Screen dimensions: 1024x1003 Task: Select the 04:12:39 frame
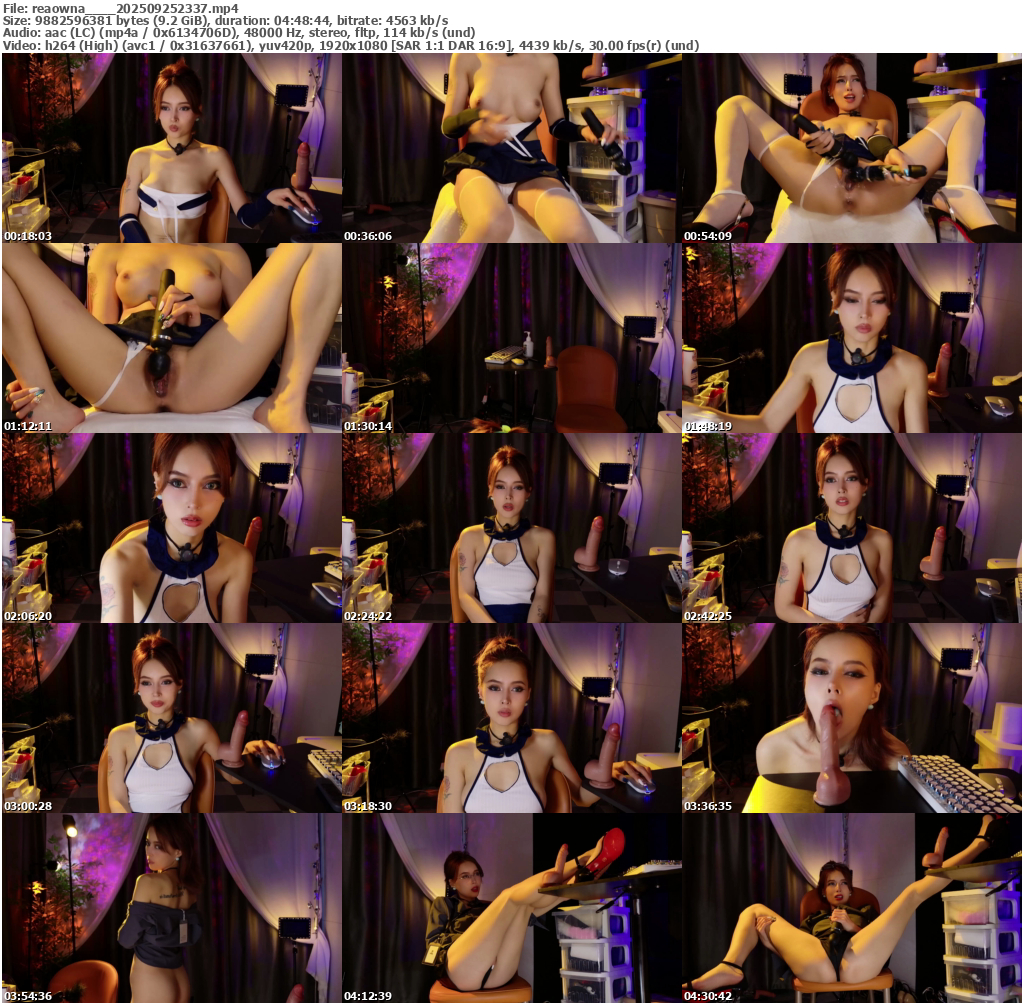511,908
